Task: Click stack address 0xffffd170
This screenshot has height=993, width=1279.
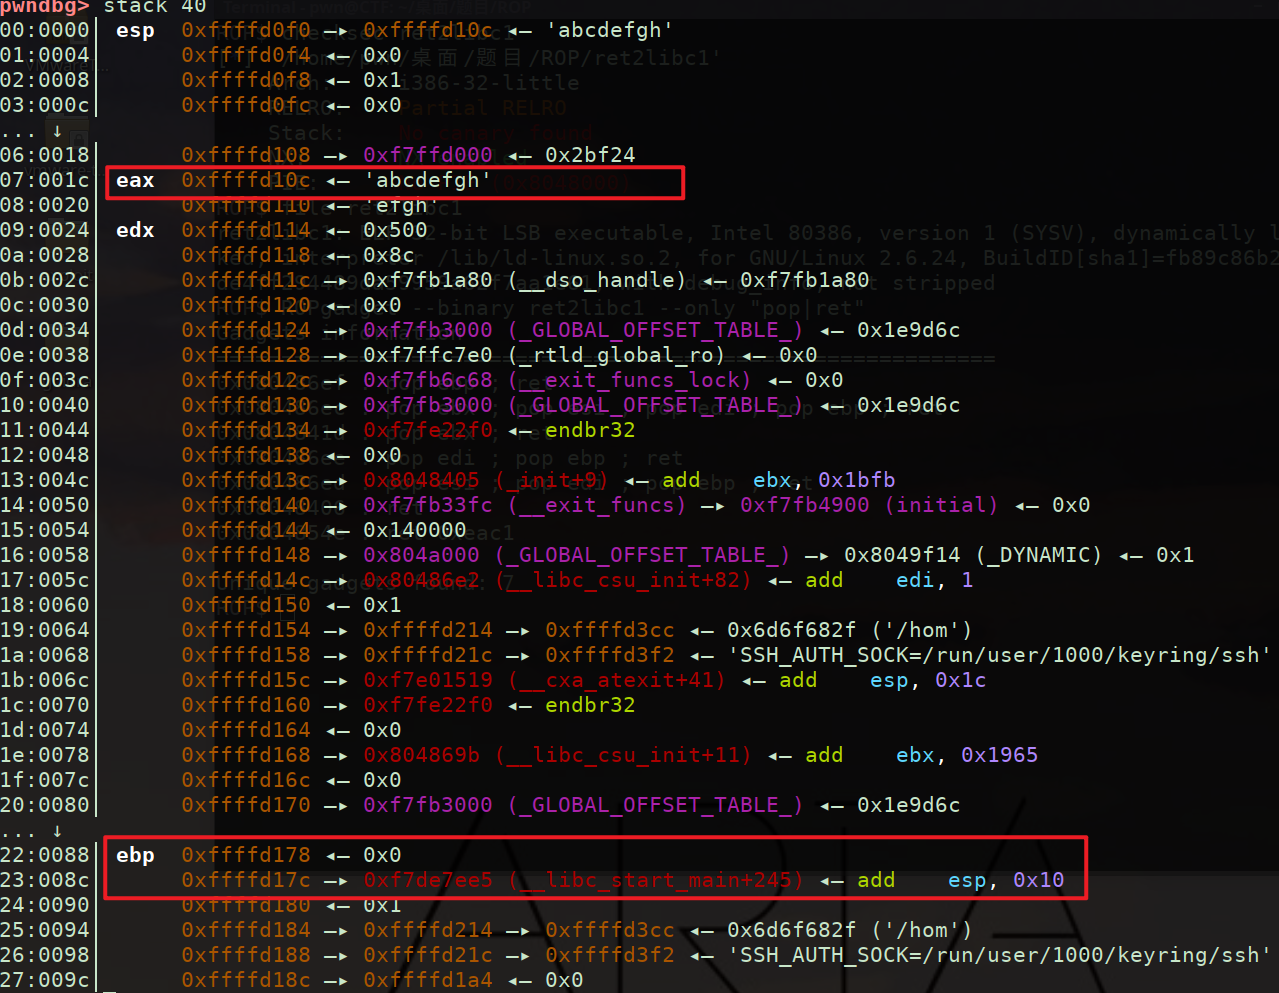Action: [x=246, y=806]
